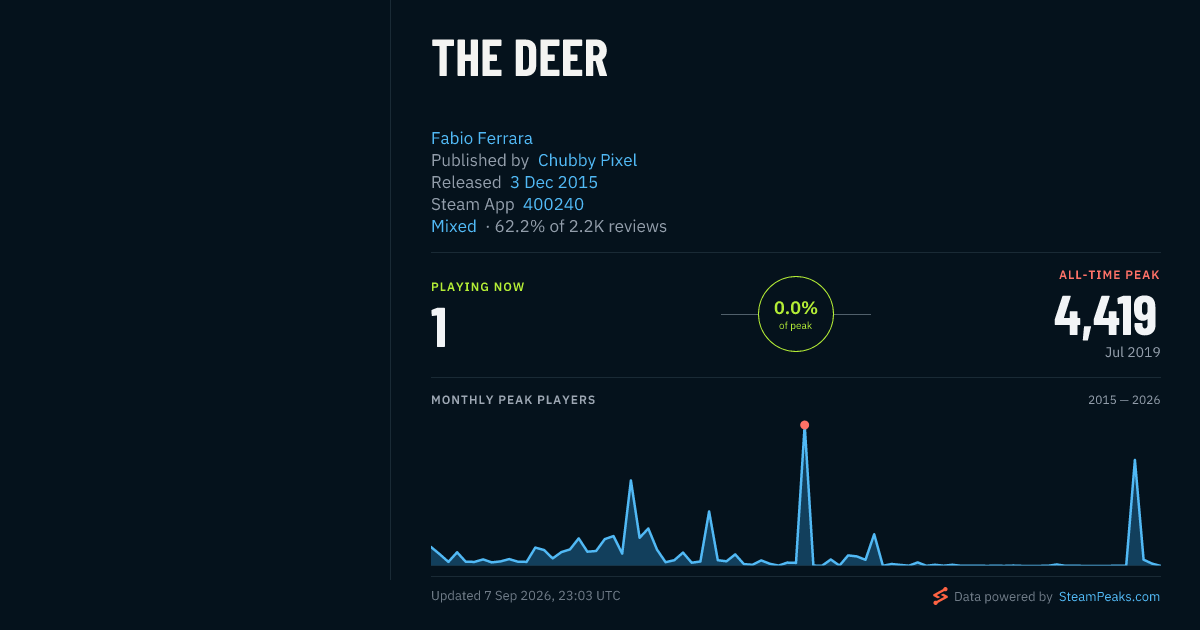The width and height of the screenshot is (1200, 630).
Task: Click the Playing Now count 1
Action: pos(438,328)
